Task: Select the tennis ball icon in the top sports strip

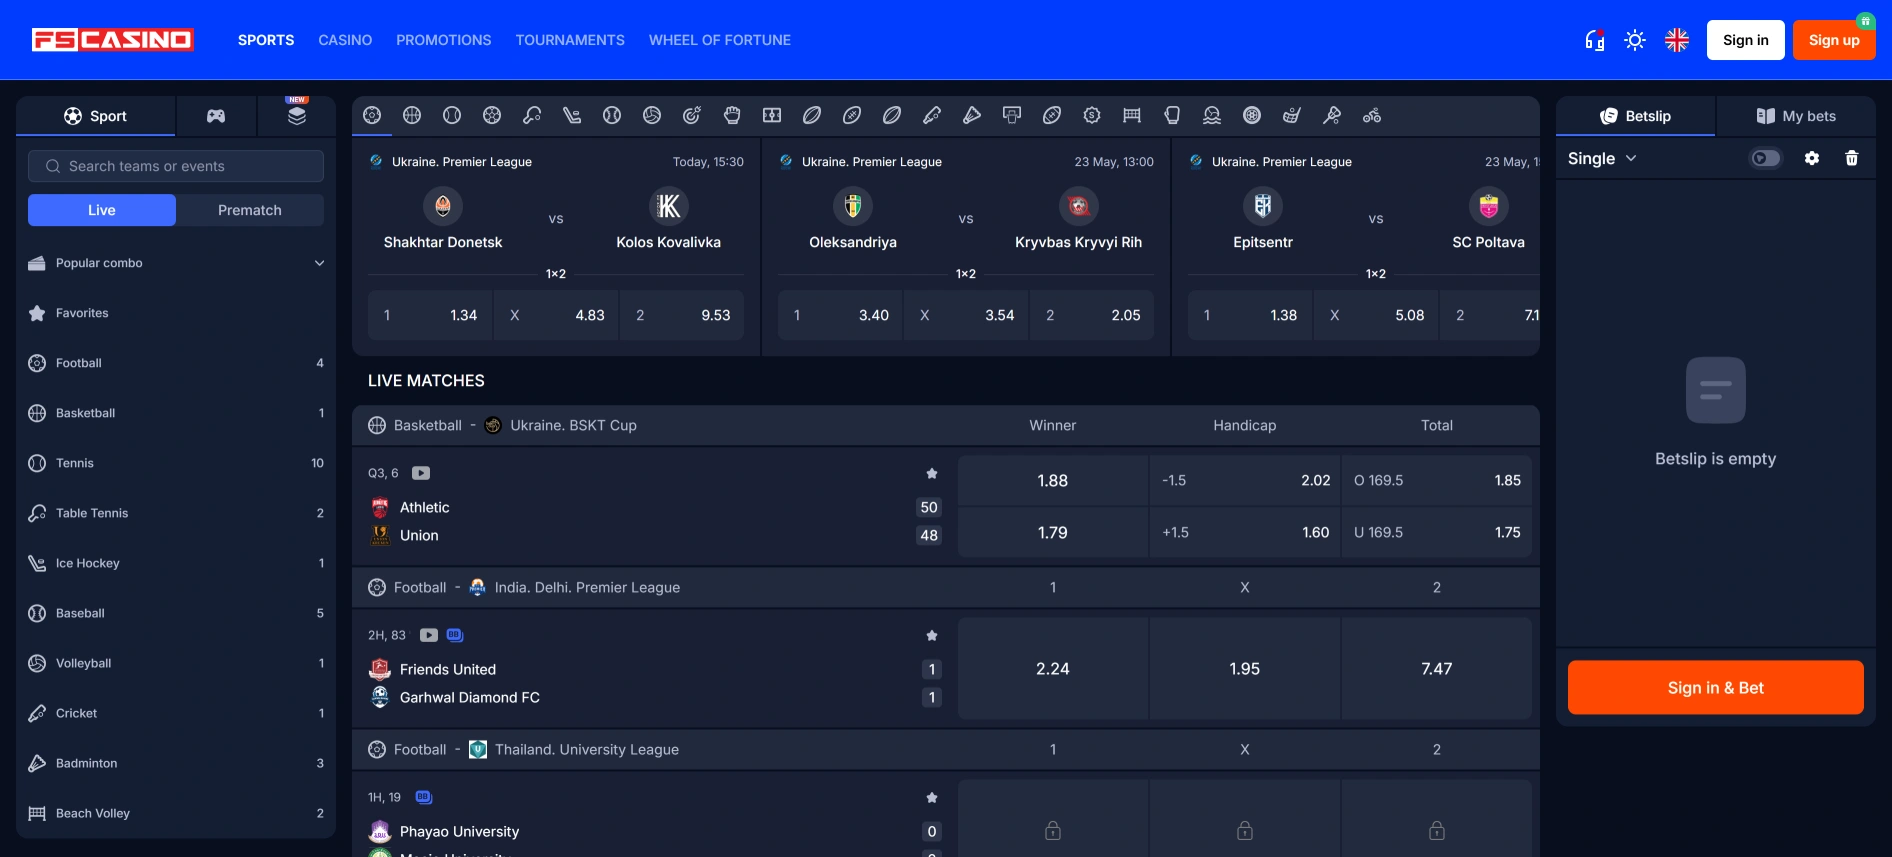Action: click(452, 116)
